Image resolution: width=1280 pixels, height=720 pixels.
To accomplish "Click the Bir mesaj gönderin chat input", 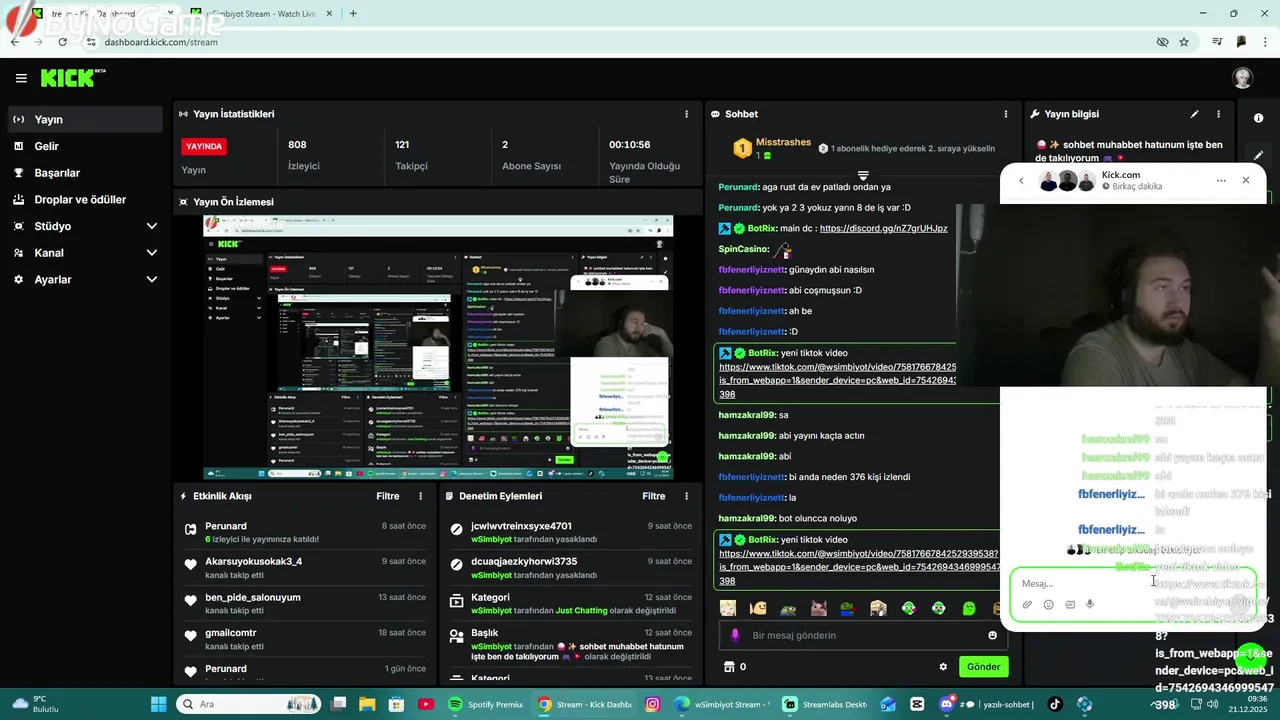I will (x=865, y=635).
